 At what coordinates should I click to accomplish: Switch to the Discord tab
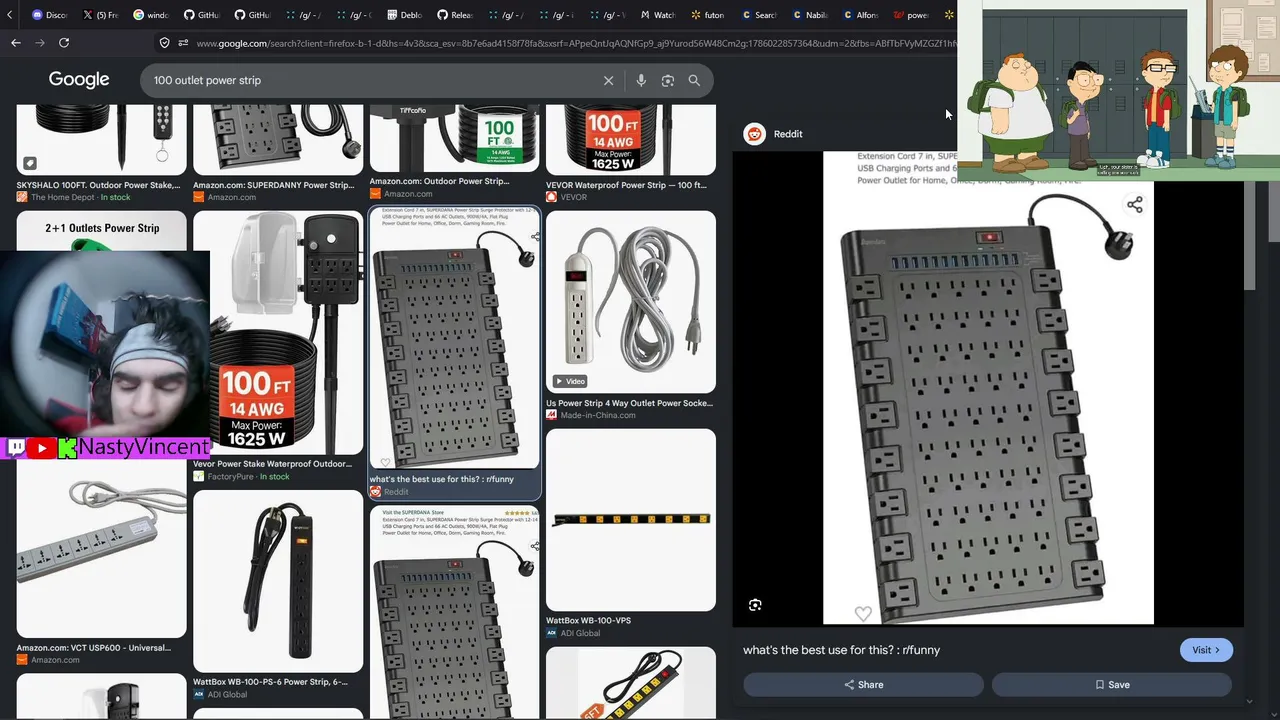pyautogui.click(x=50, y=15)
